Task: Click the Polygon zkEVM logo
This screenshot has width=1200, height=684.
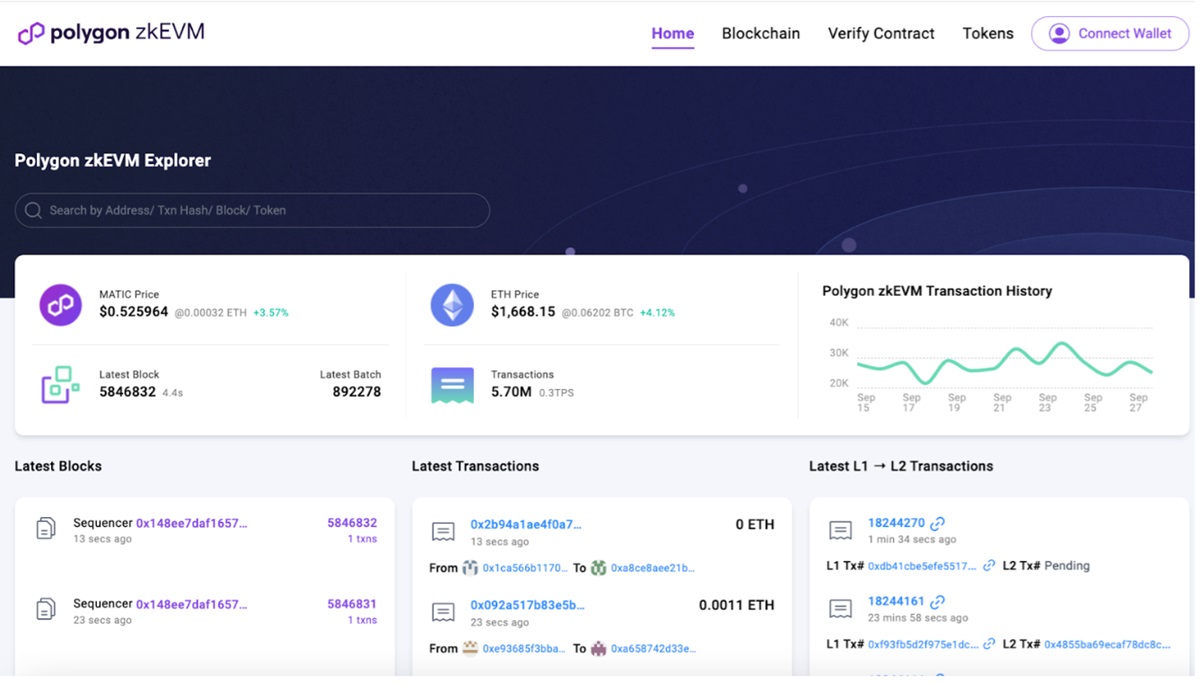Action: pos(111,32)
